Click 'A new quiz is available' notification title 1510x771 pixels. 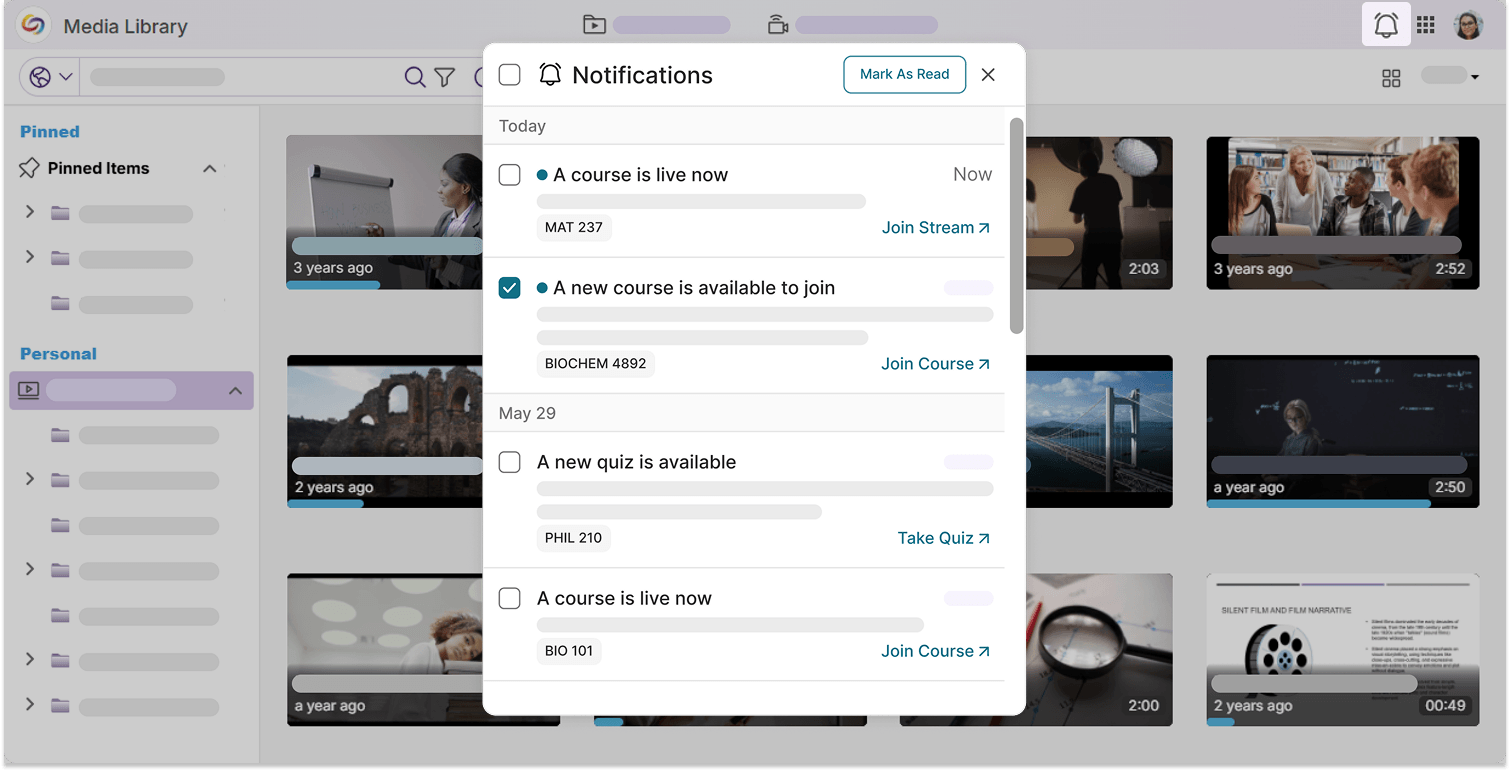click(x=636, y=462)
